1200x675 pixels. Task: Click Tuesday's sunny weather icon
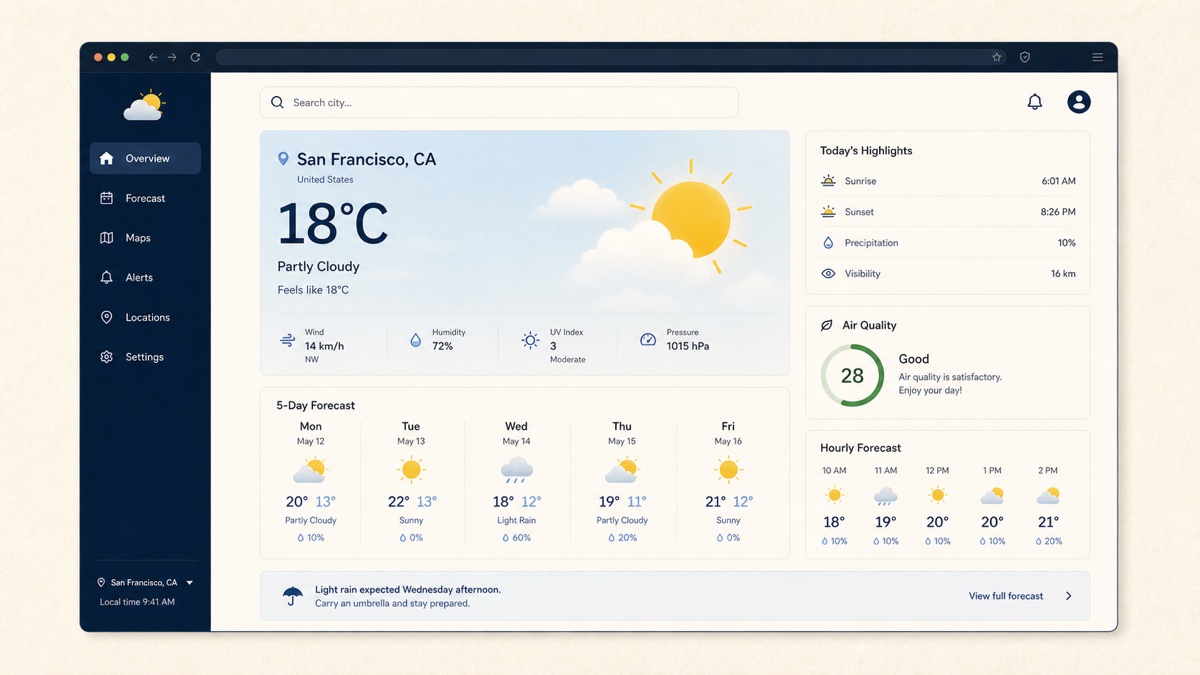(x=411, y=469)
